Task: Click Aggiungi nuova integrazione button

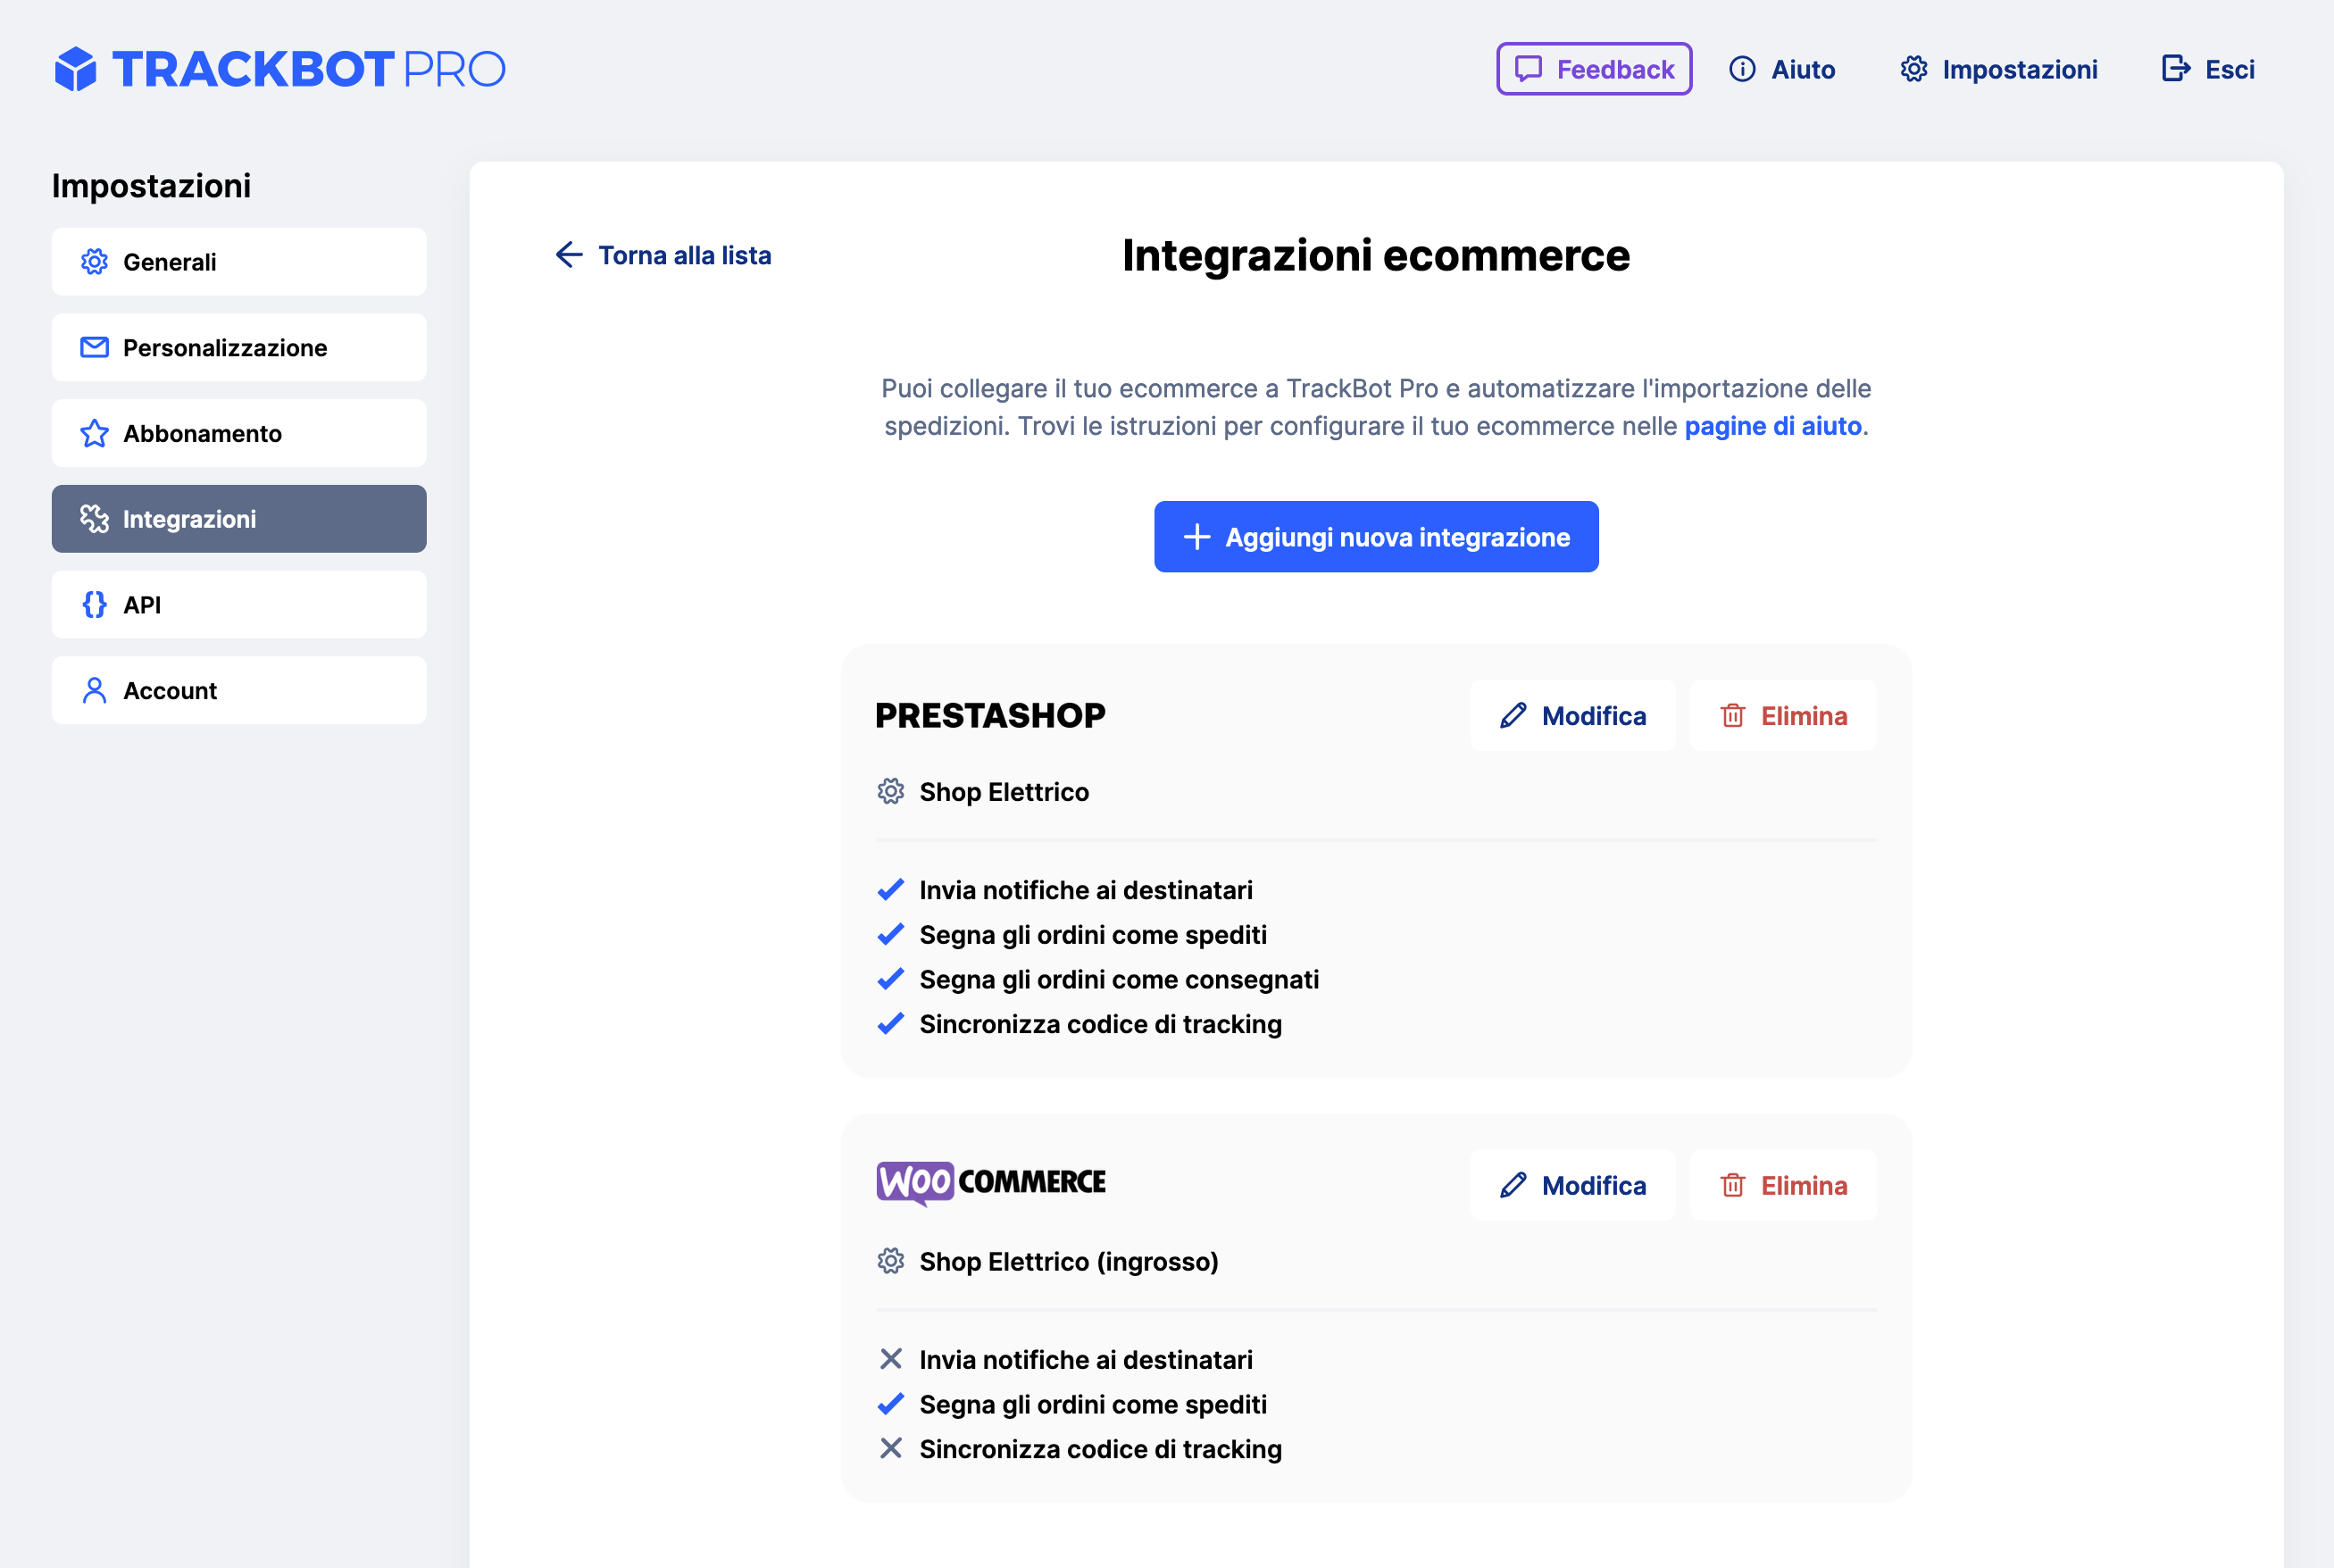Action: [1375, 537]
